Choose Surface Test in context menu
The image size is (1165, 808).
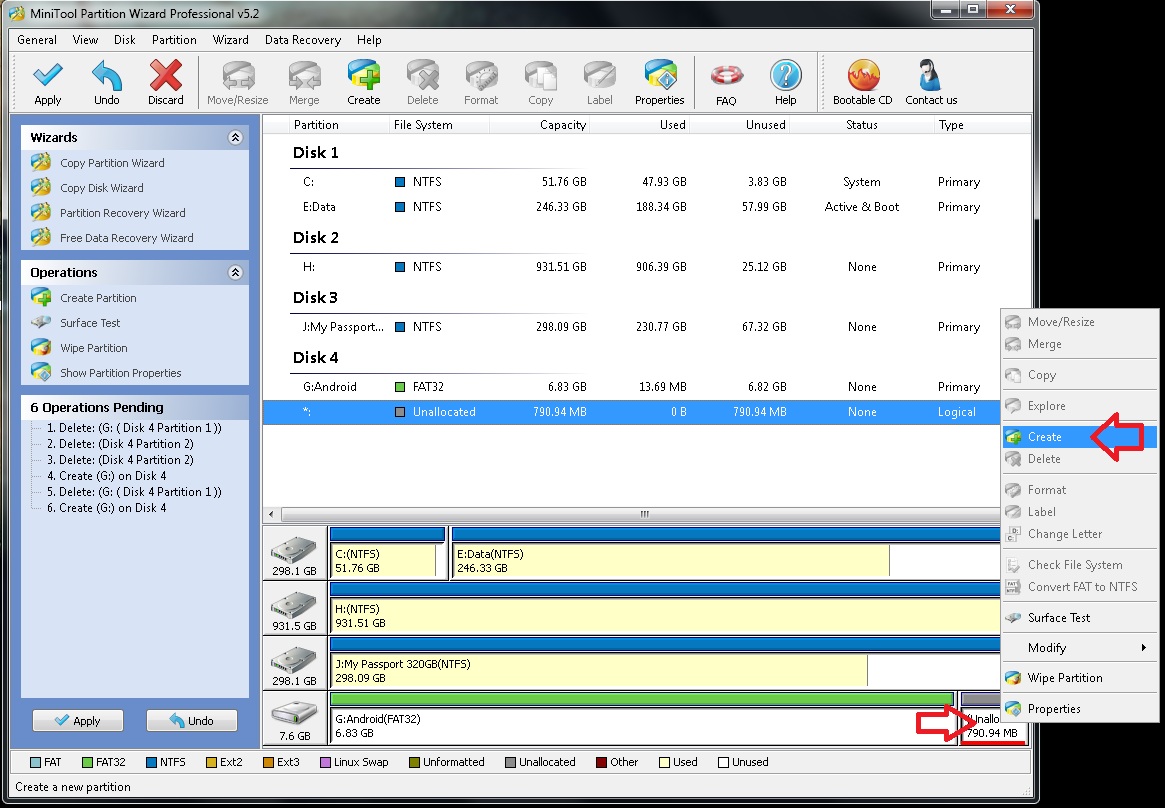pos(1079,618)
